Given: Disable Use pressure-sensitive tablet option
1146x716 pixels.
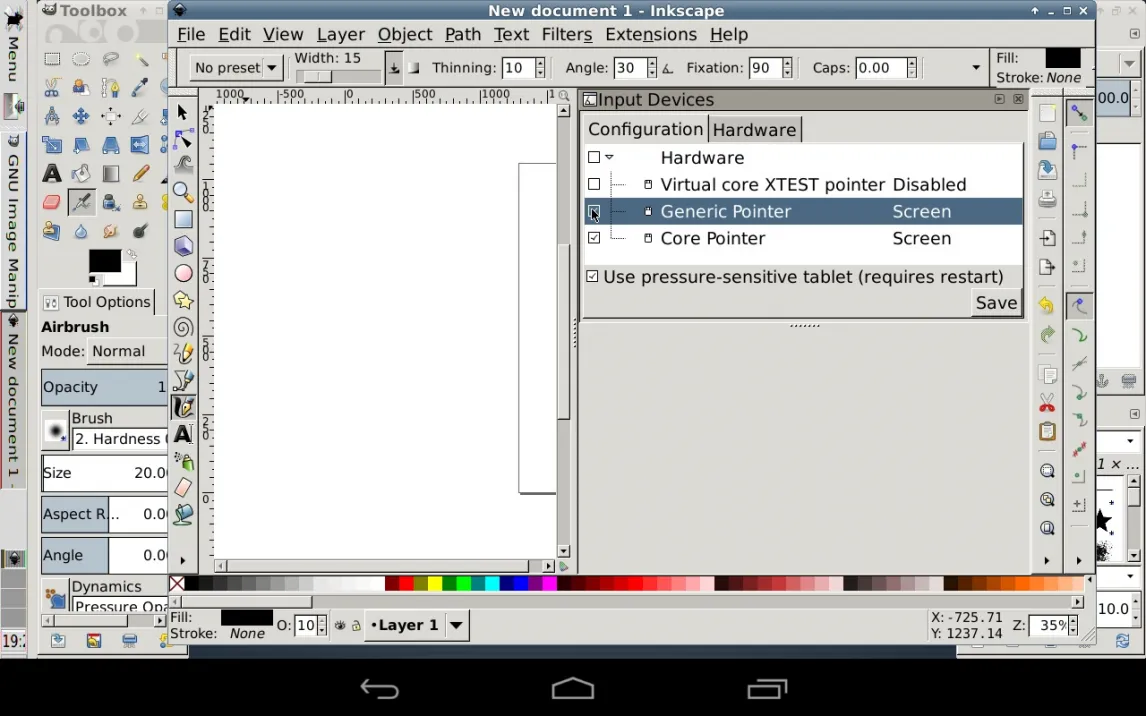Looking at the screenshot, I should tap(593, 277).
